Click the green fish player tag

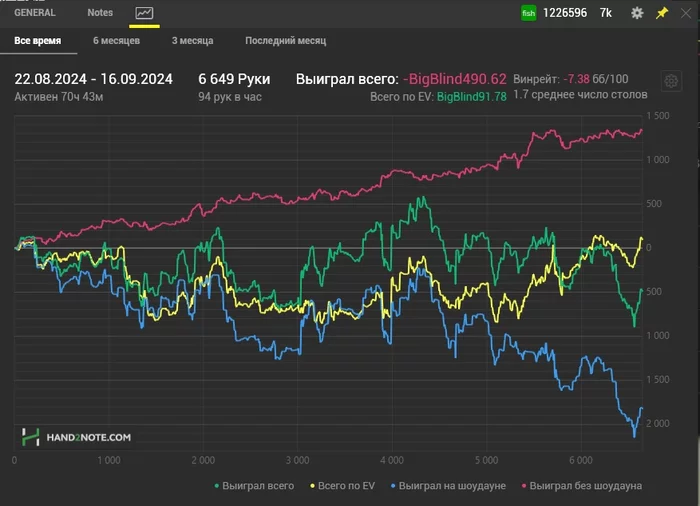tap(529, 13)
